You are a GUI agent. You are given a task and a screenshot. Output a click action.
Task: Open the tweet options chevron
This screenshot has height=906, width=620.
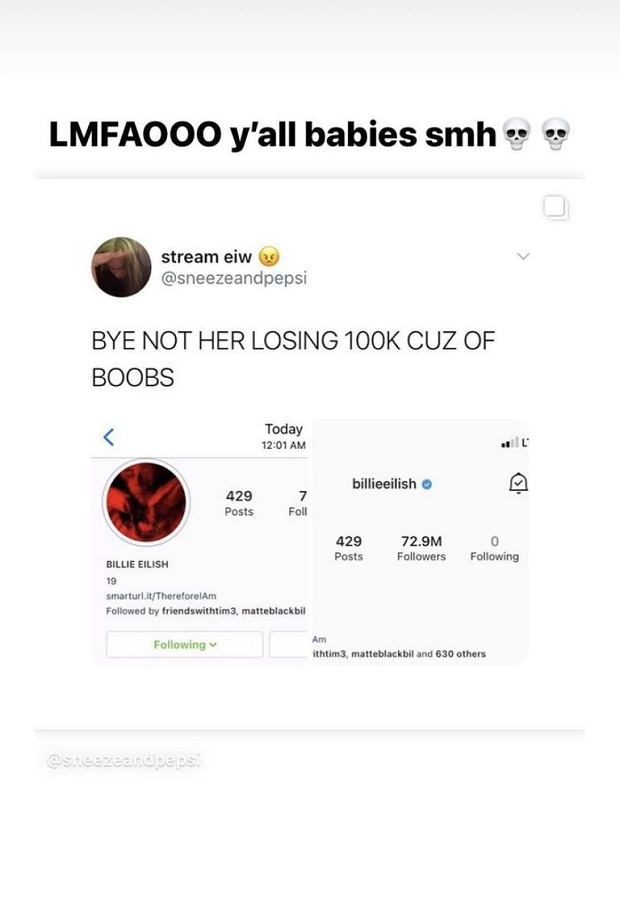(523, 255)
